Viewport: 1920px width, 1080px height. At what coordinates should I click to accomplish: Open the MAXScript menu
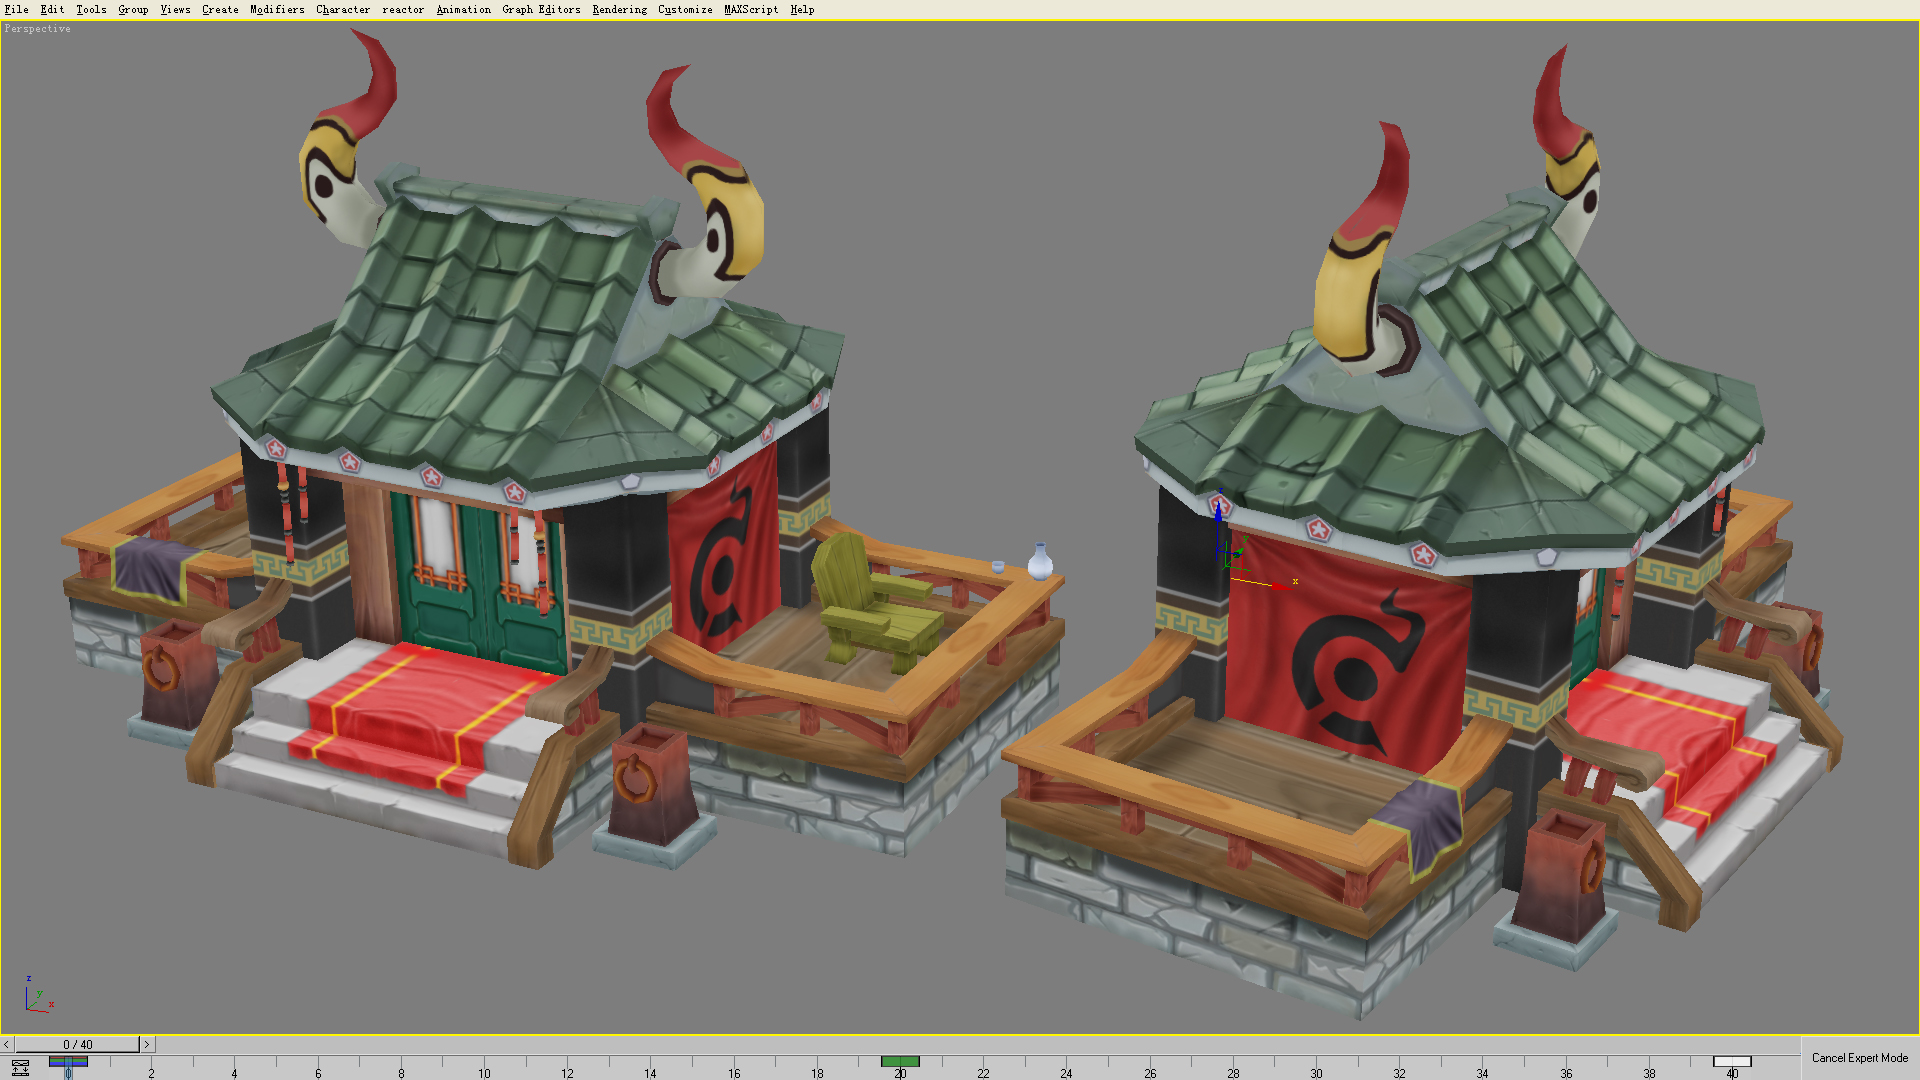751,10
